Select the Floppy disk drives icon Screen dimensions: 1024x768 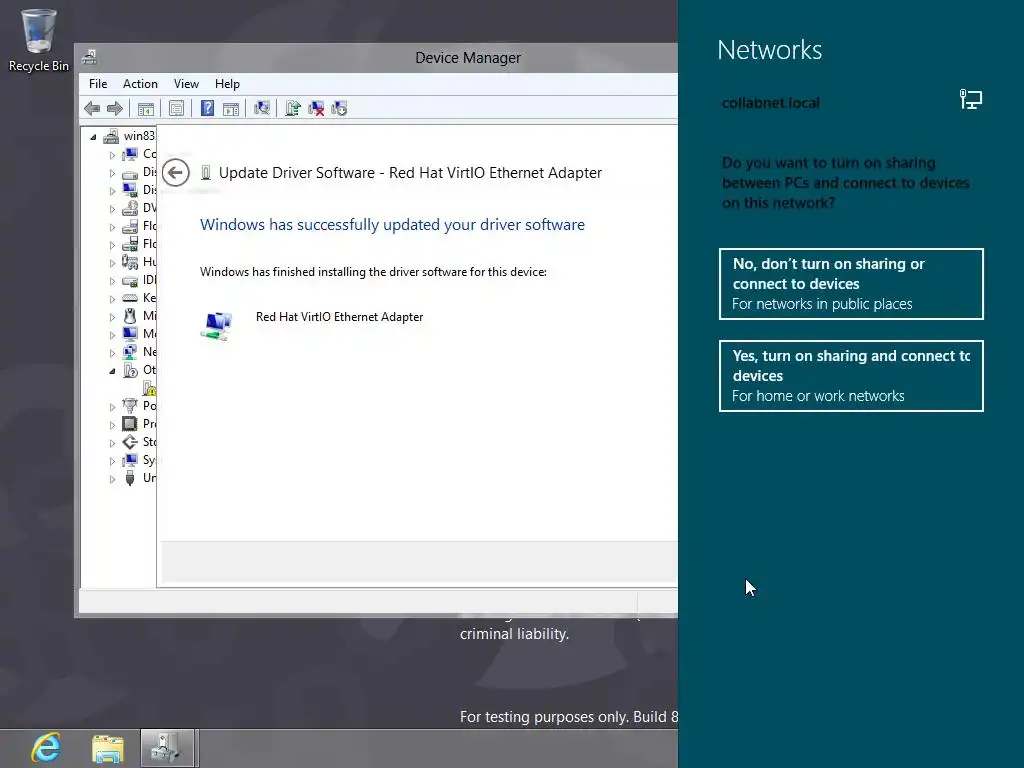pyautogui.click(x=130, y=226)
